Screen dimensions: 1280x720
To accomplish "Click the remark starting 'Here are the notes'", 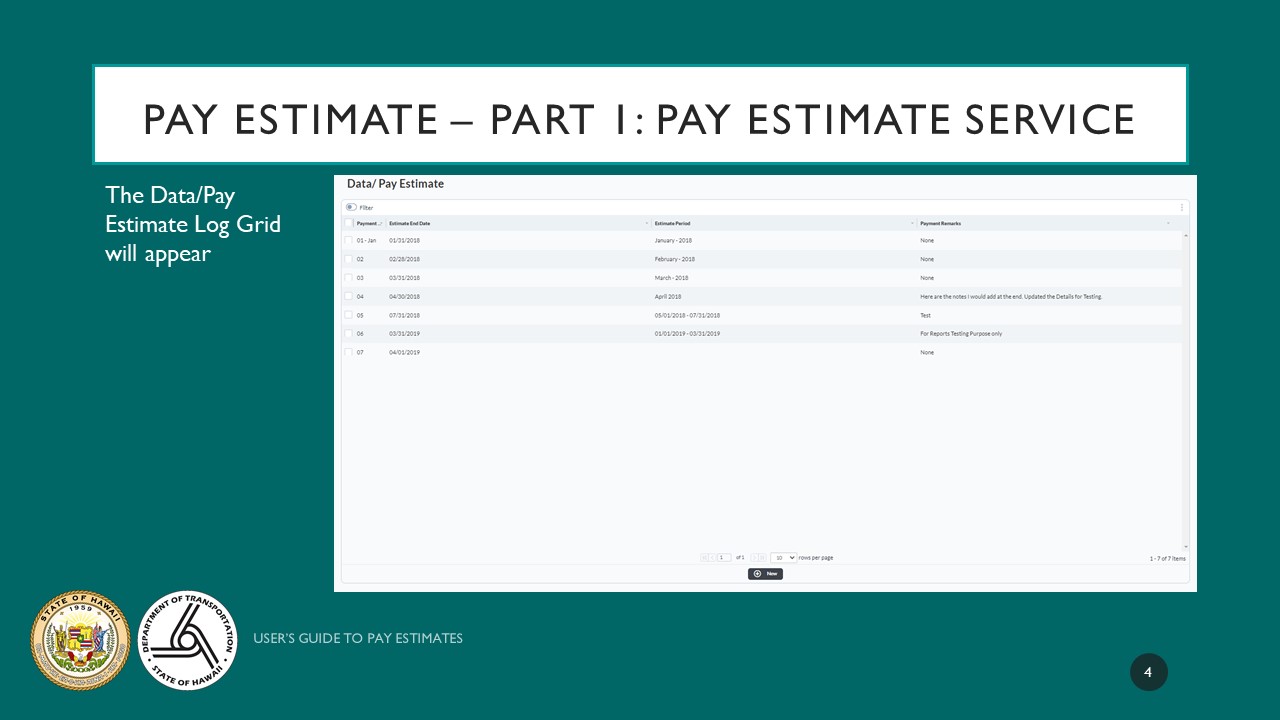I will click(1011, 297).
